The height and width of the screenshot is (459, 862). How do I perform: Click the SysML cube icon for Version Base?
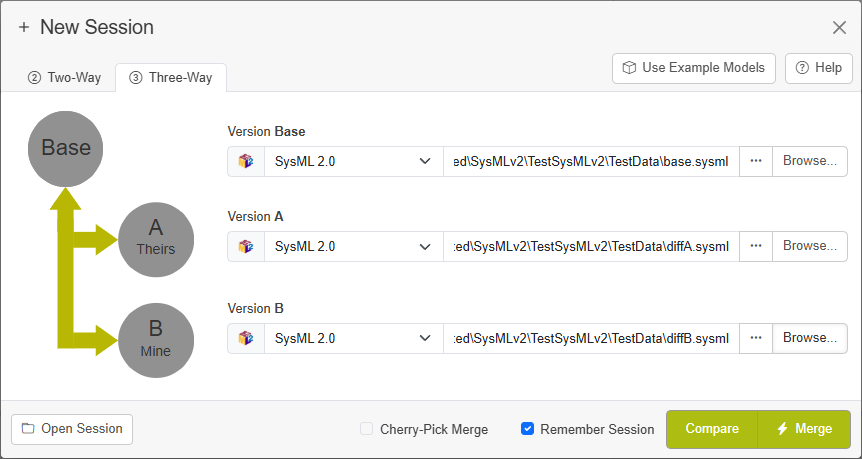246,161
